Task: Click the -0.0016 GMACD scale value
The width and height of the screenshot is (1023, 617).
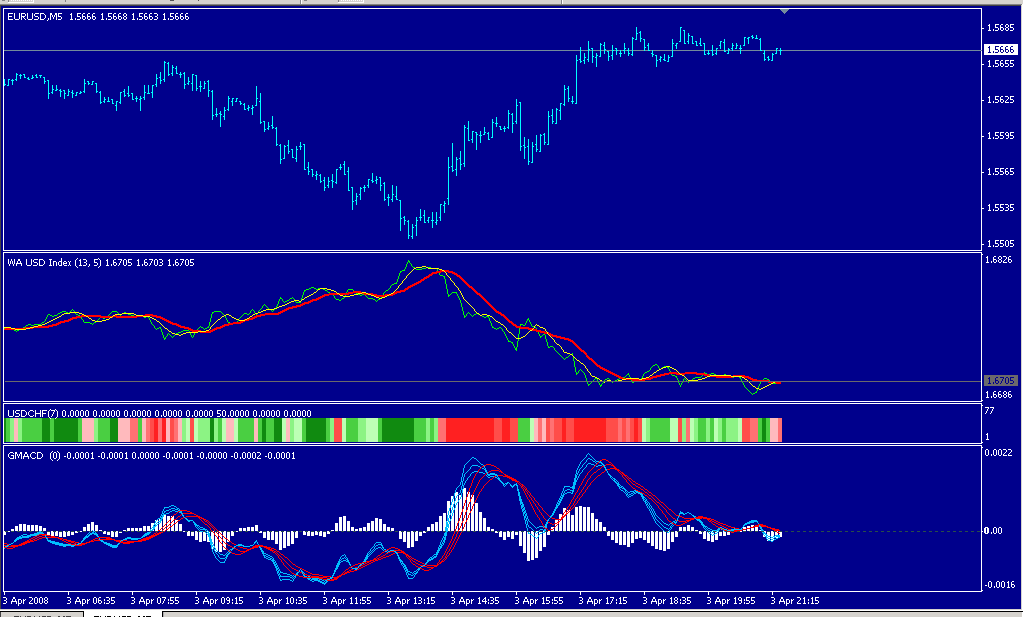Action: pos(999,585)
